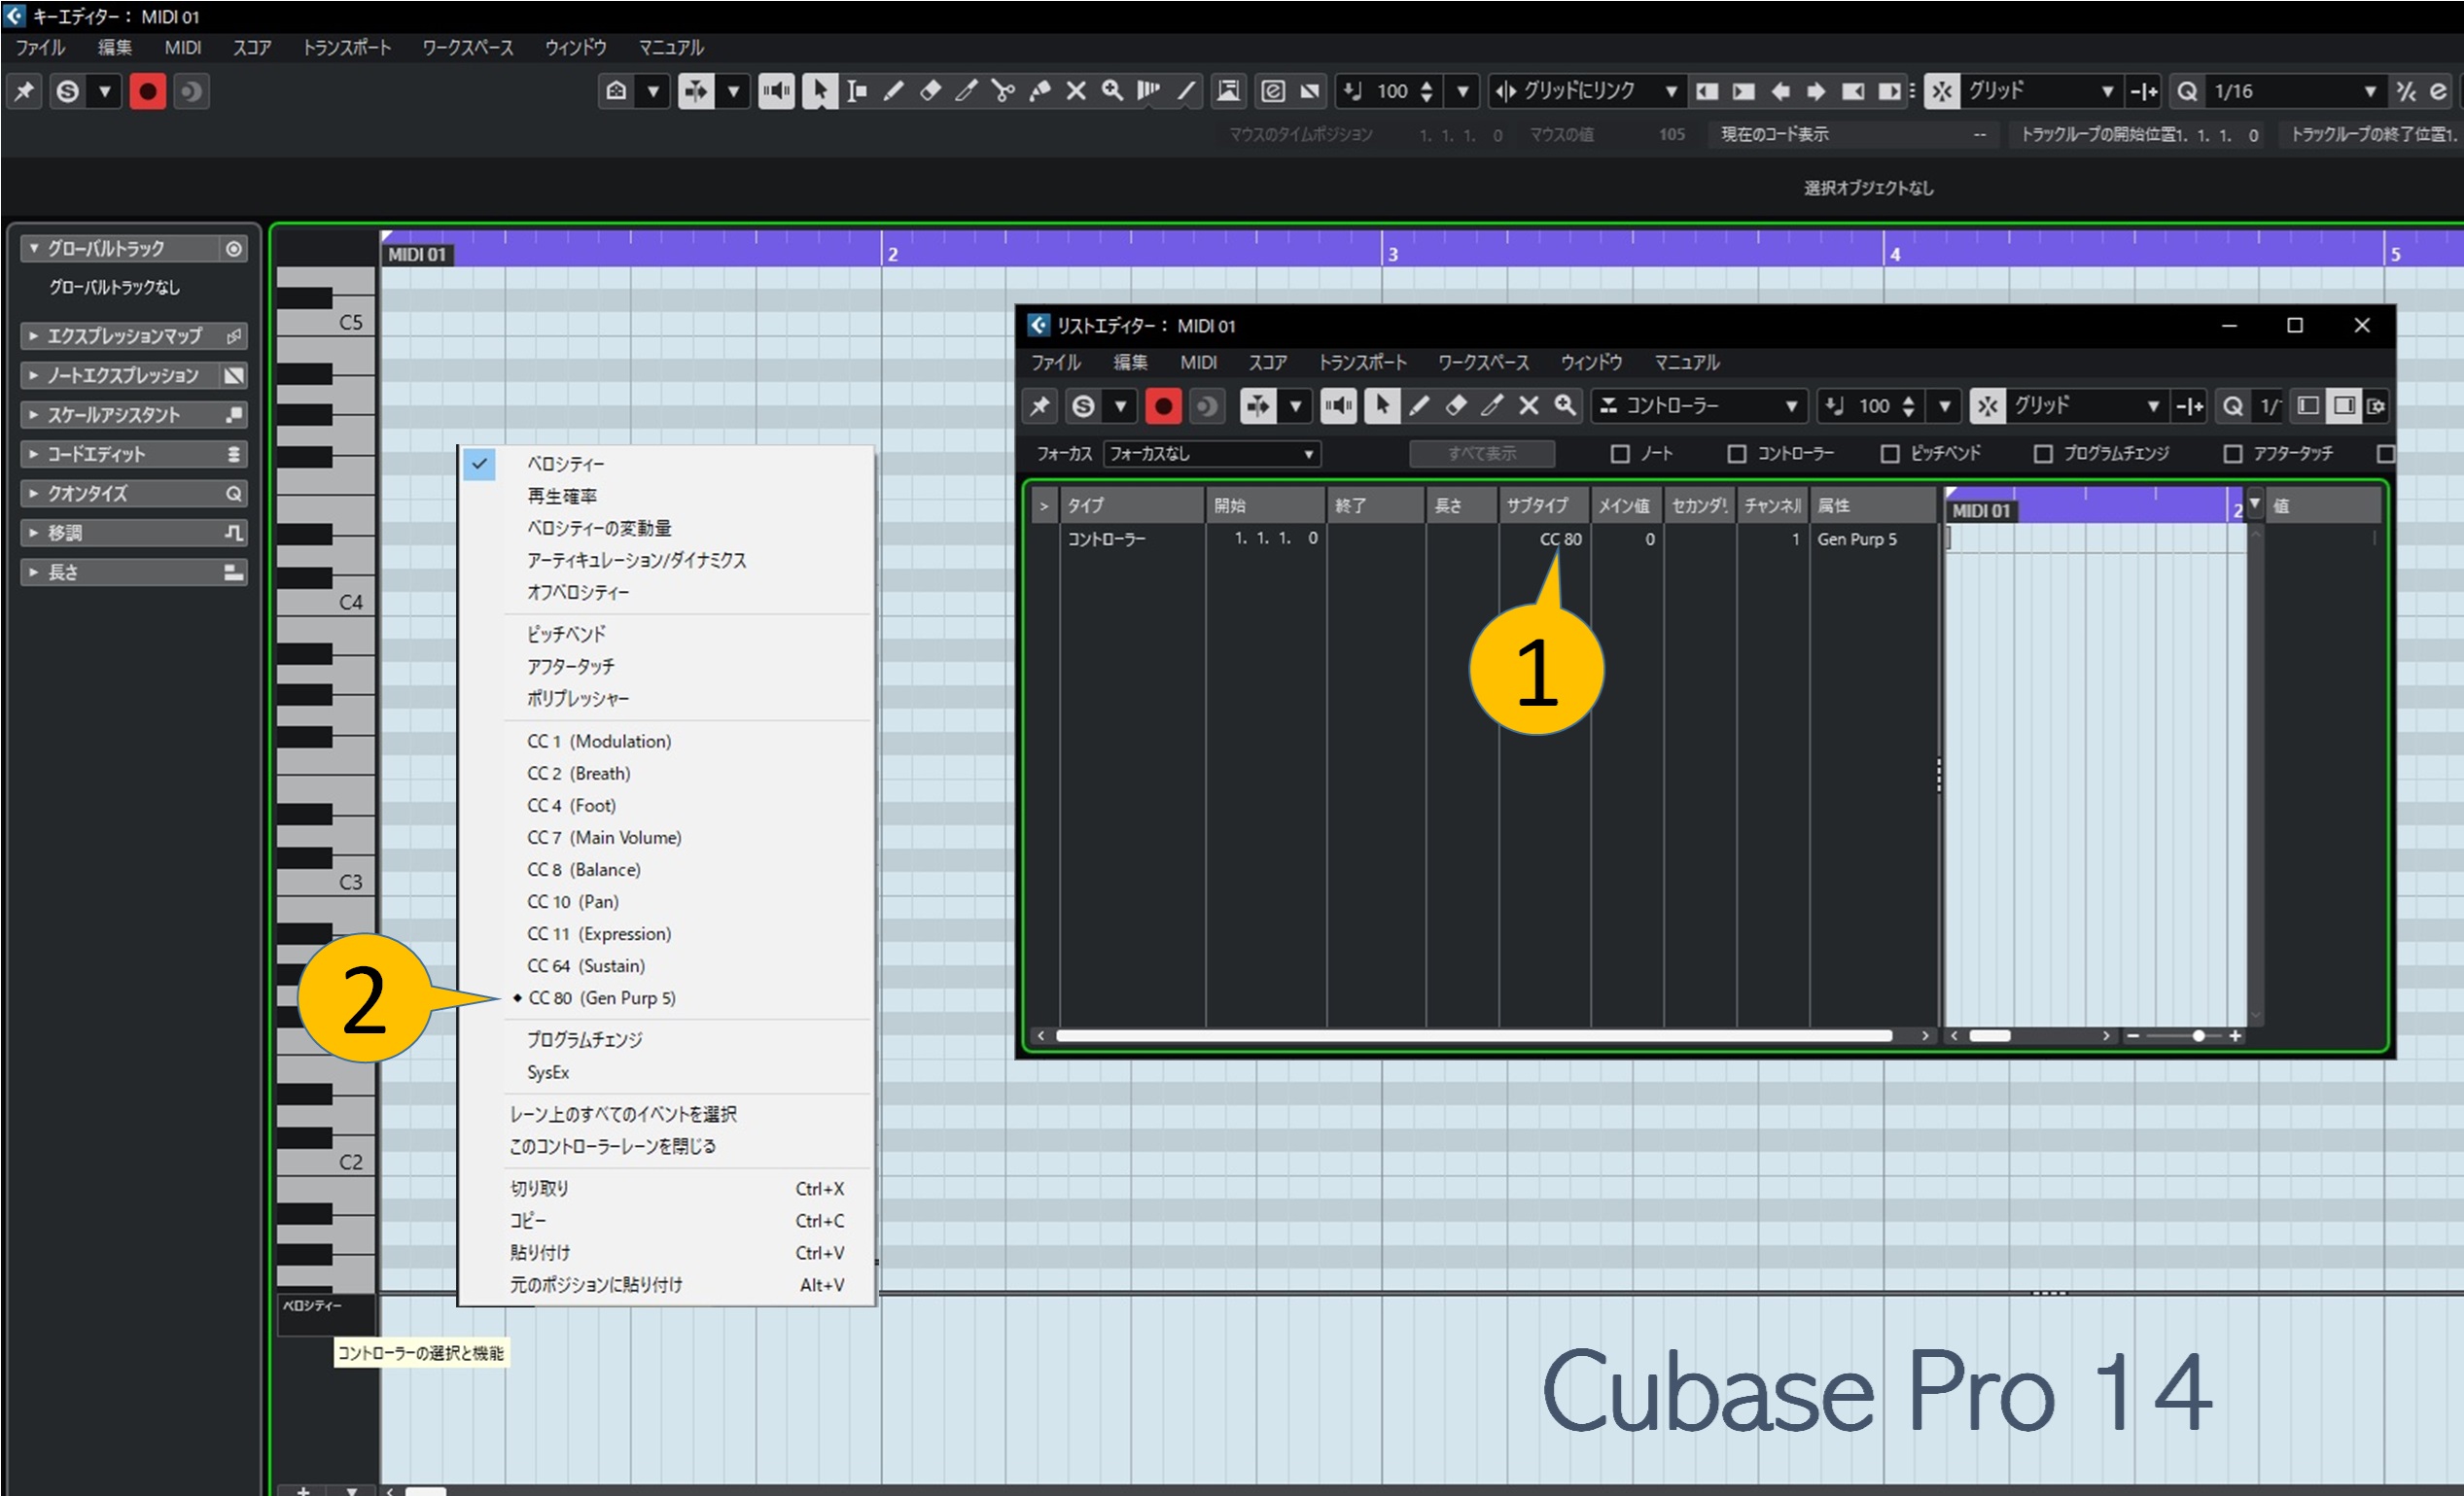Image resolution: width=2464 pixels, height=1496 pixels.
Task: Click the サブタイプ column header
Action: coord(1544,506)
